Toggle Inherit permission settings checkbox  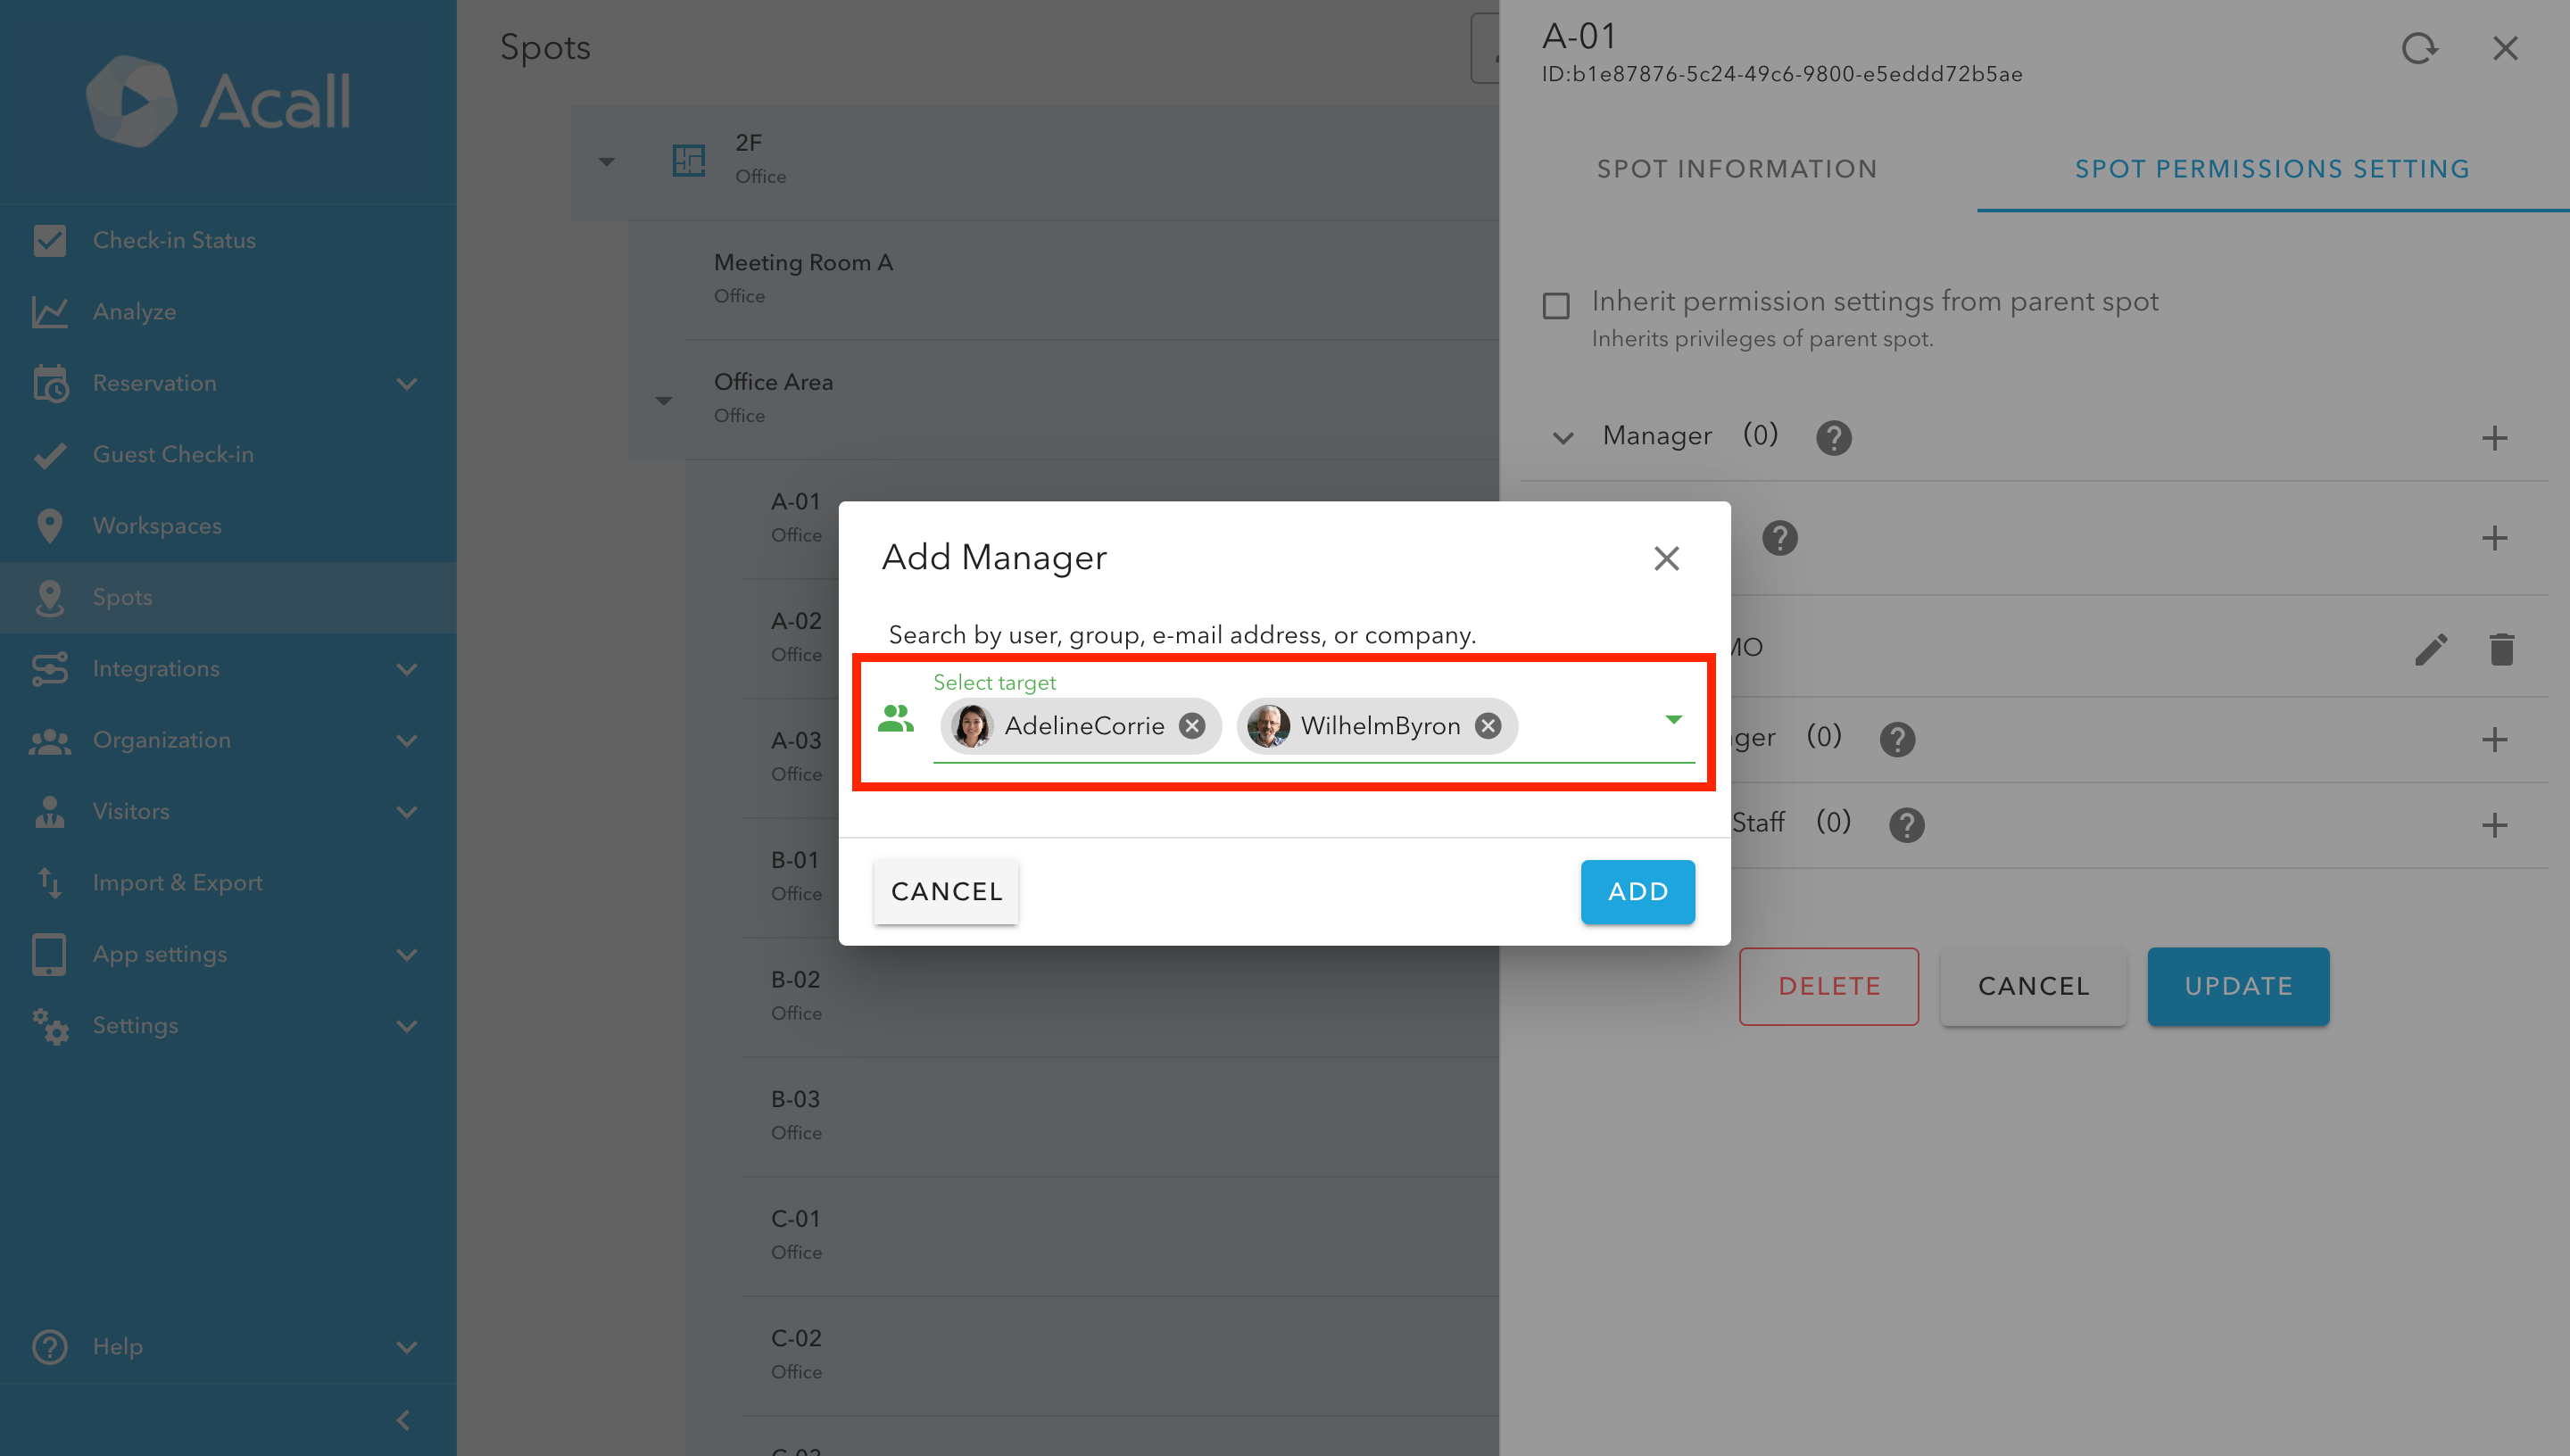[1556, 305]
